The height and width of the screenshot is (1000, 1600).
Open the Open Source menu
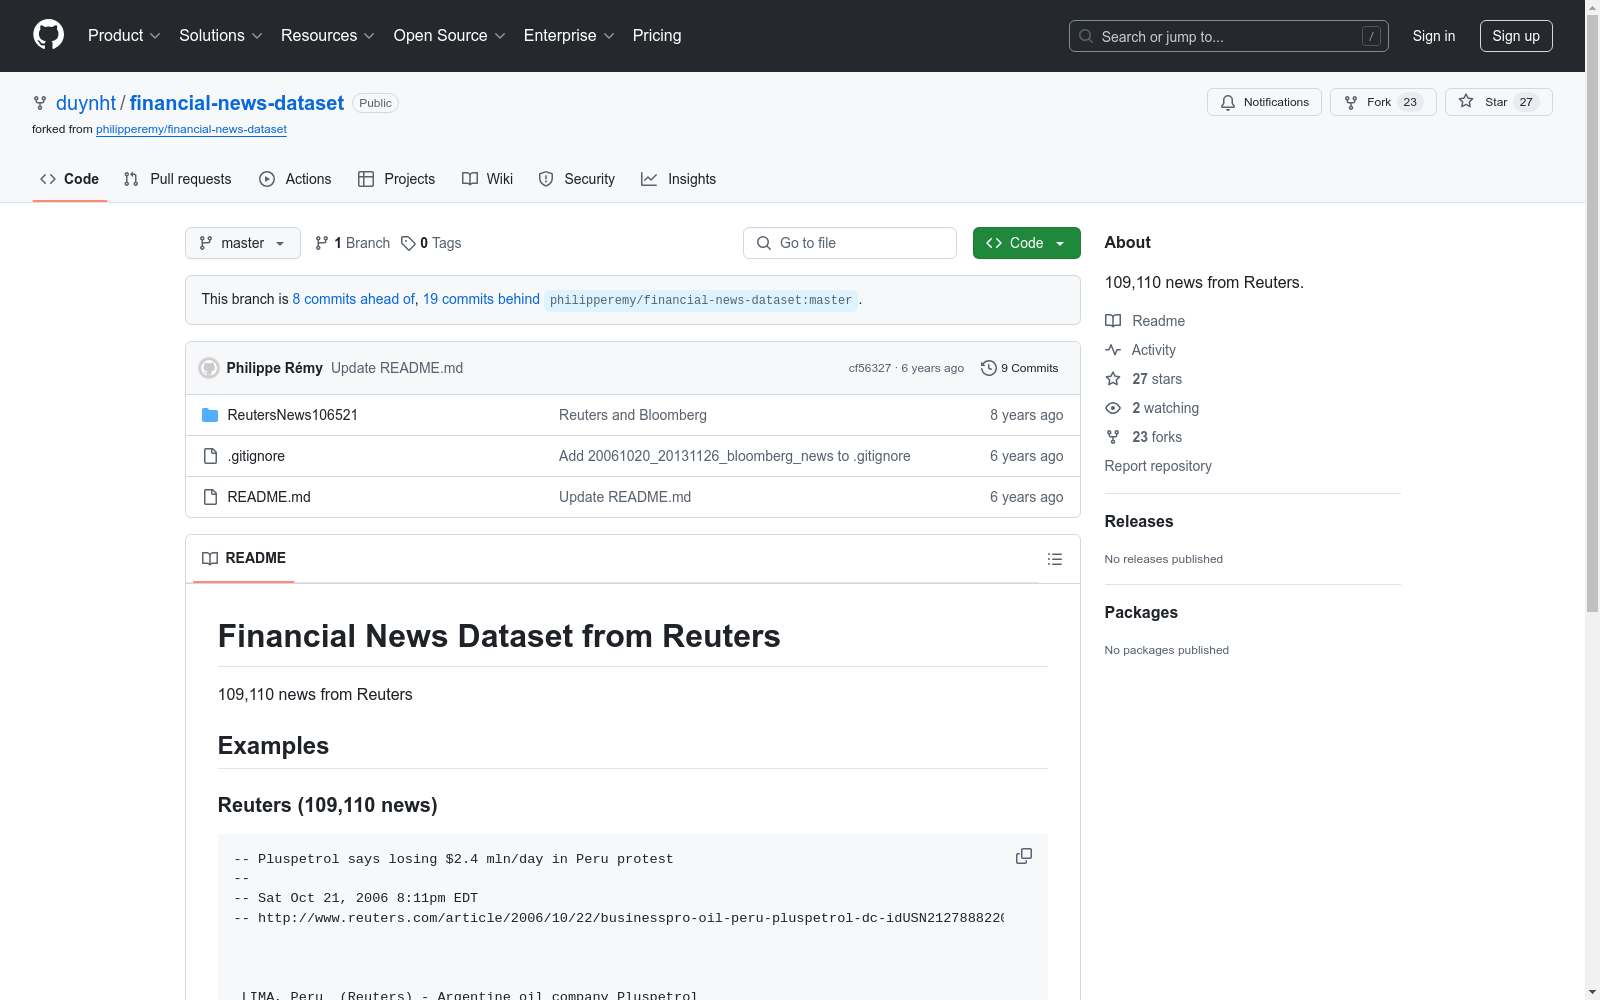coord(448,35)
